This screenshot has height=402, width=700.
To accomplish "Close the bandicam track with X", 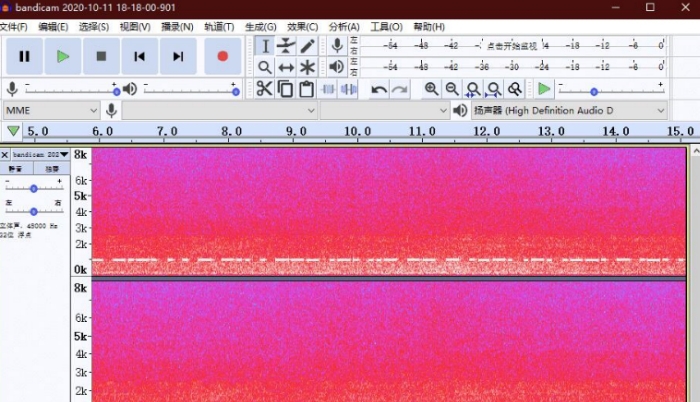I will pos(5,155).
